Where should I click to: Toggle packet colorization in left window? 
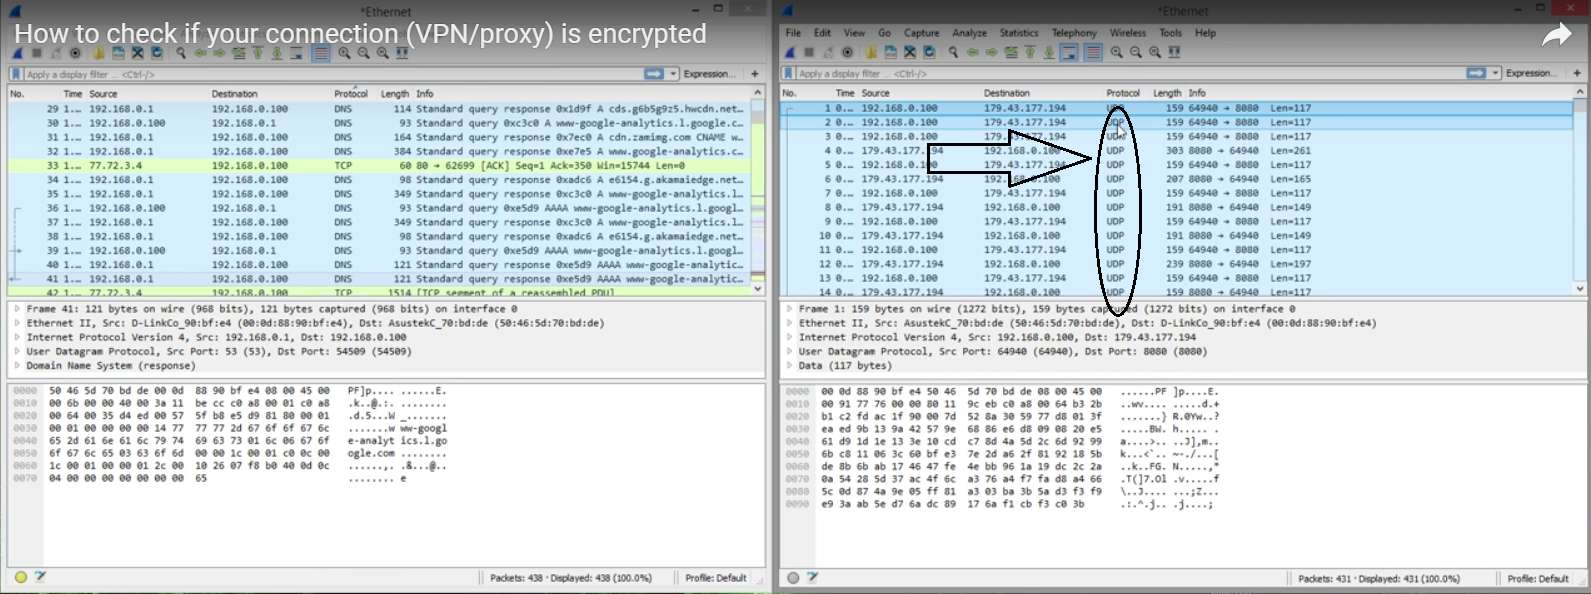(320, 53)
